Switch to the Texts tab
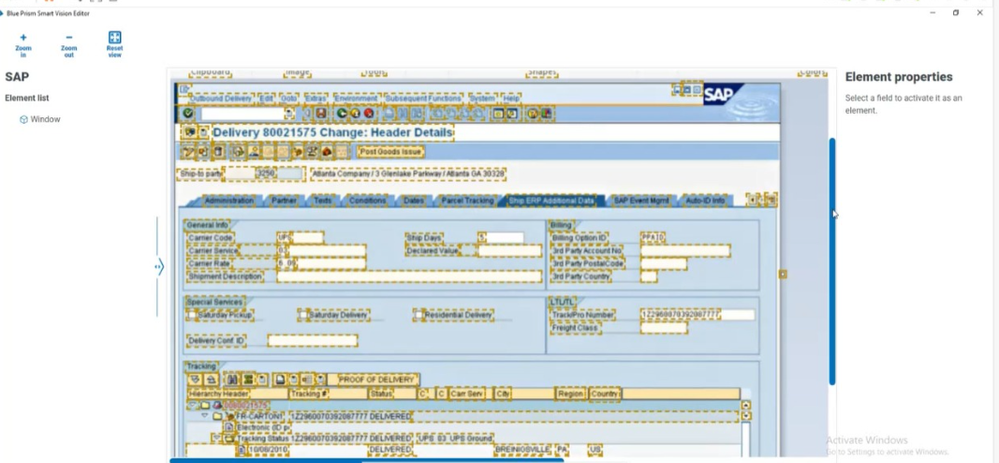 (x=322, y=201)
